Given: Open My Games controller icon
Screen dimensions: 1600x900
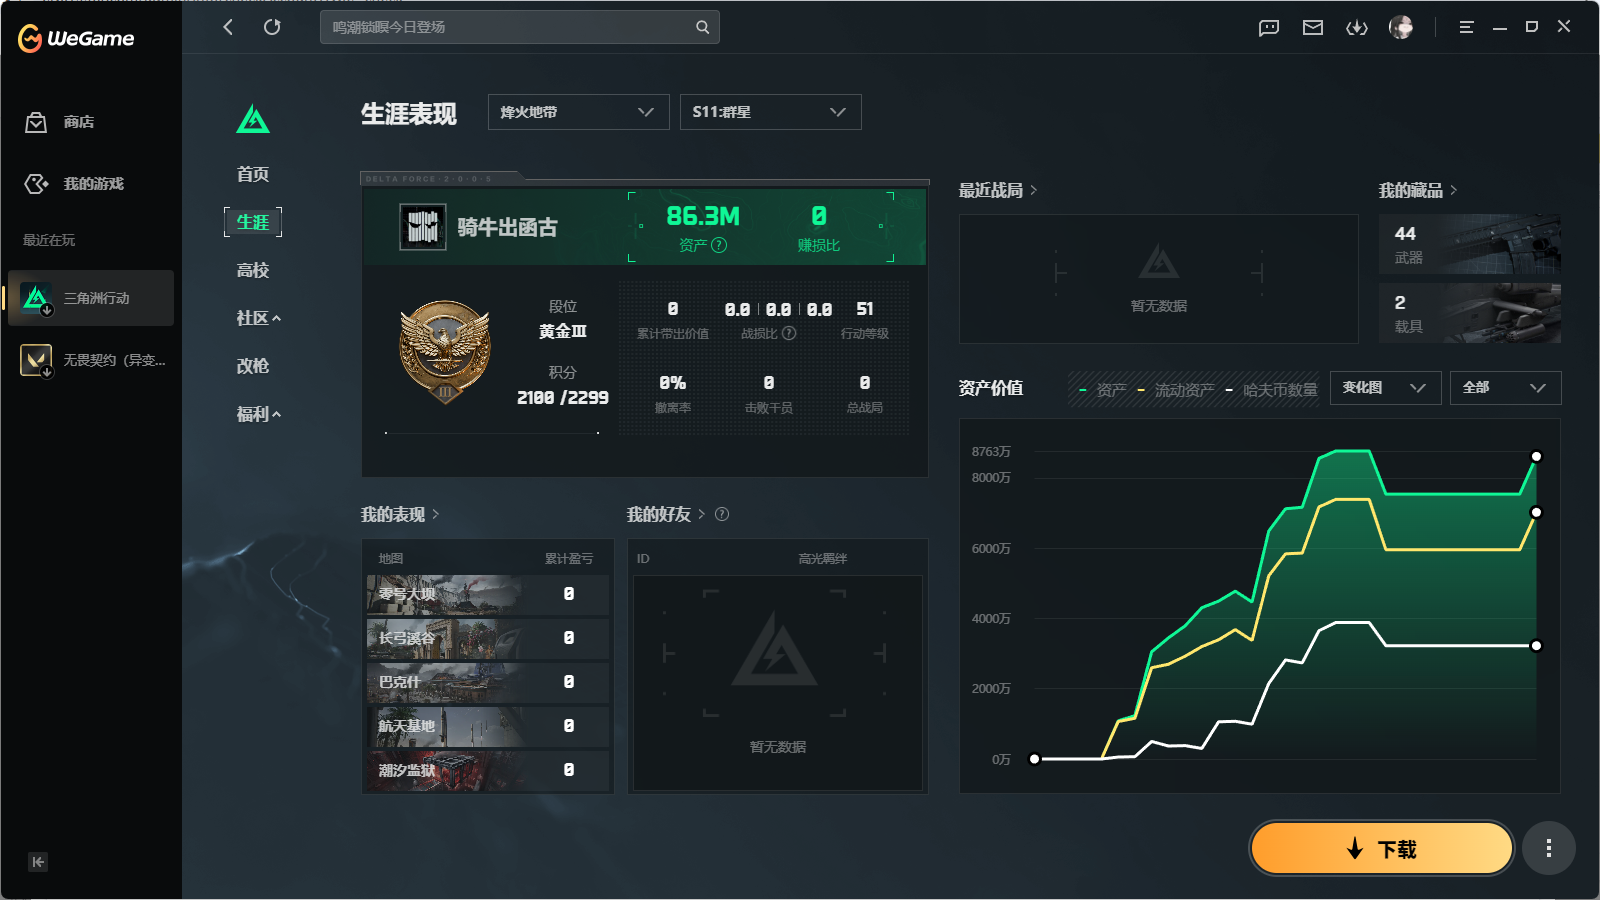Looking at the screenshot, I should [x=36, y=184].
